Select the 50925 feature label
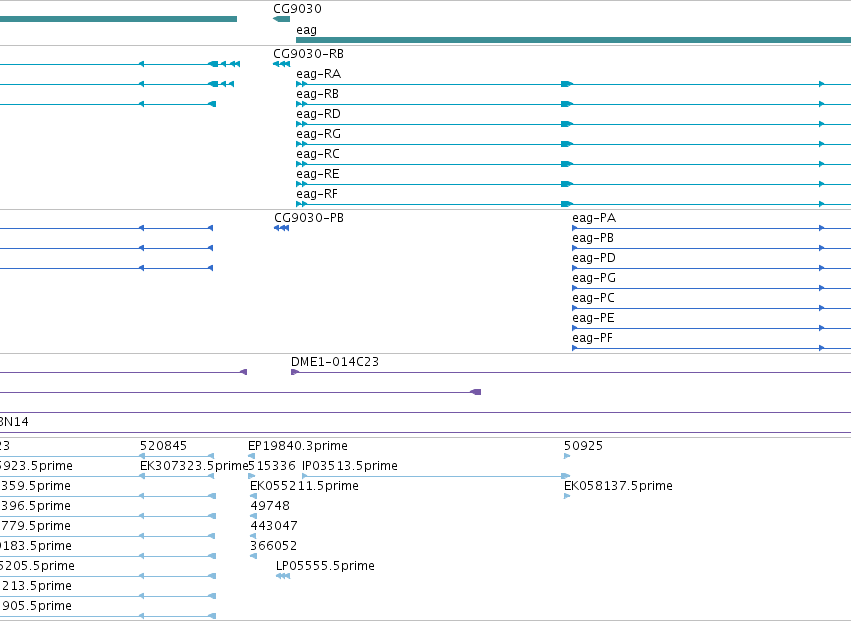 (583, 446)
